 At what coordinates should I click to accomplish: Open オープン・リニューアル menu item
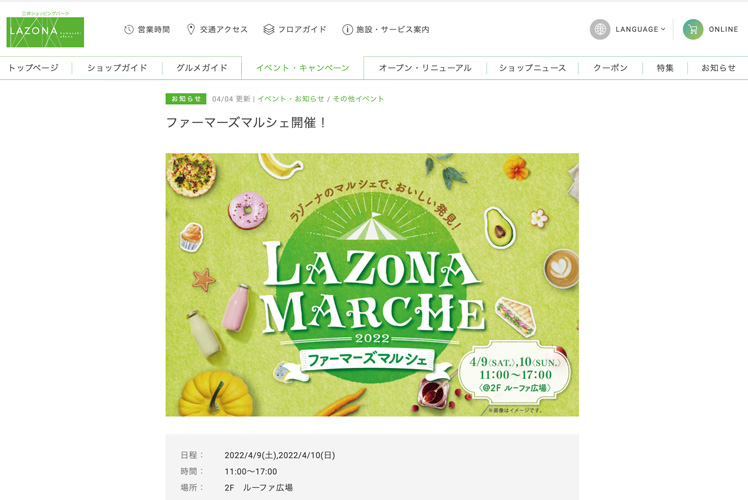tap(425, 68)
